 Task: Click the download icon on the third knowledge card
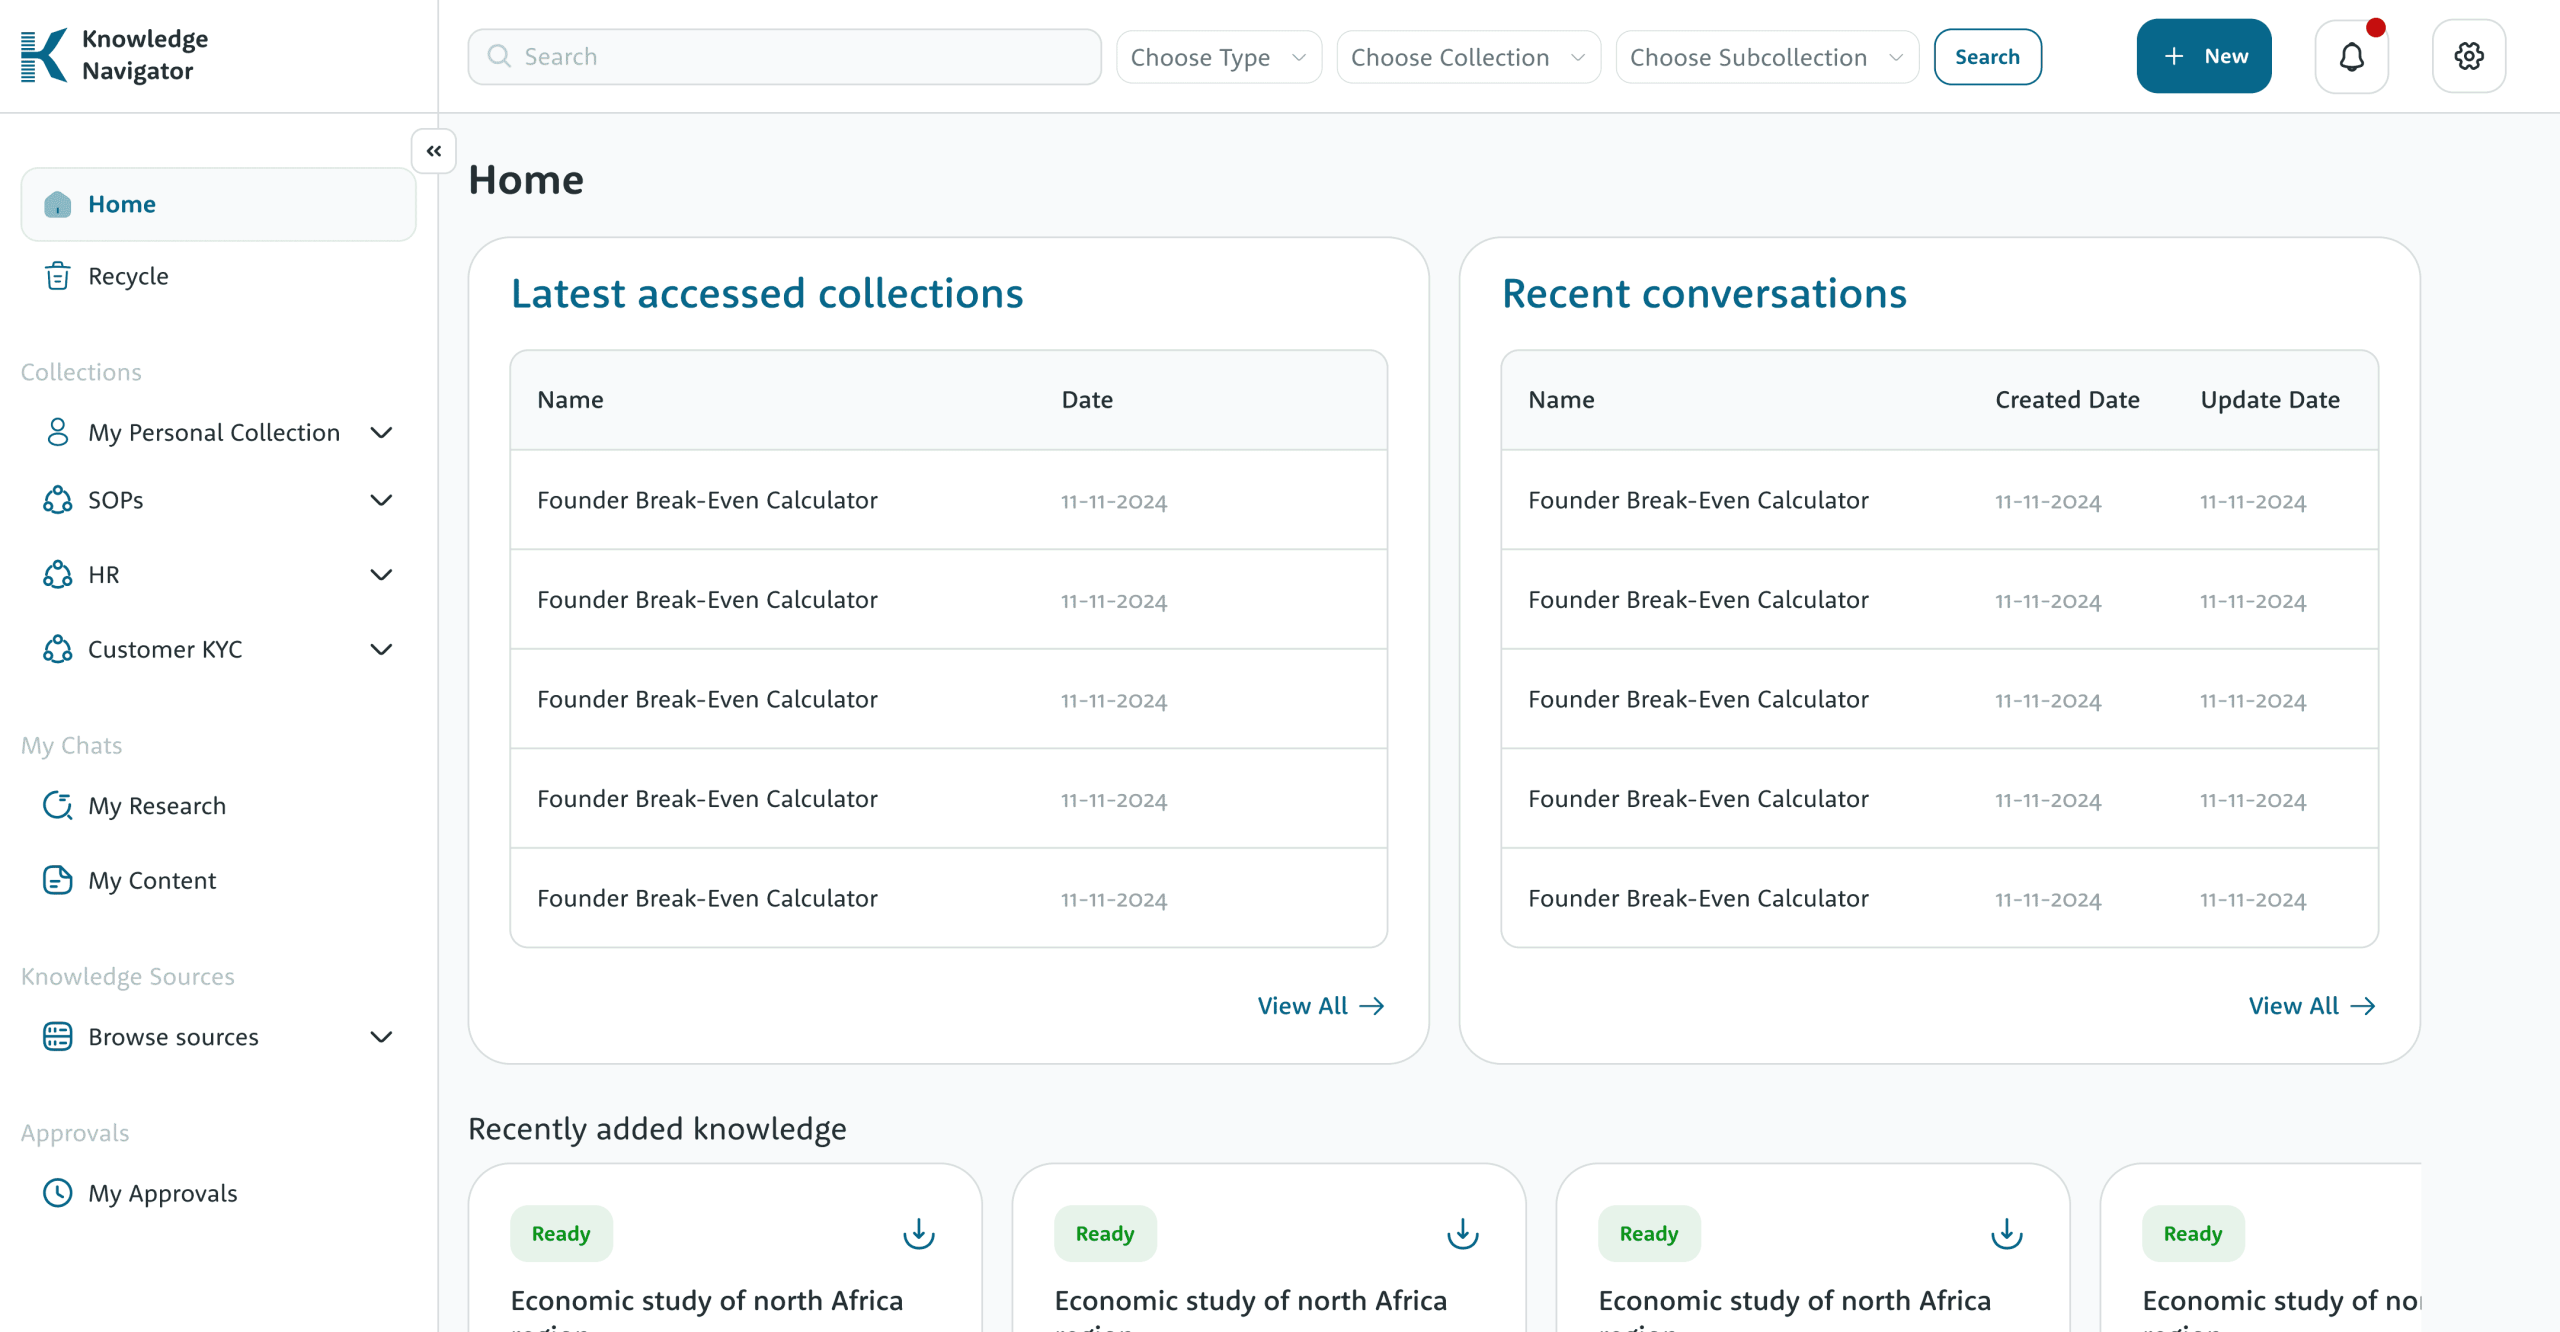coord(2006,1233)
